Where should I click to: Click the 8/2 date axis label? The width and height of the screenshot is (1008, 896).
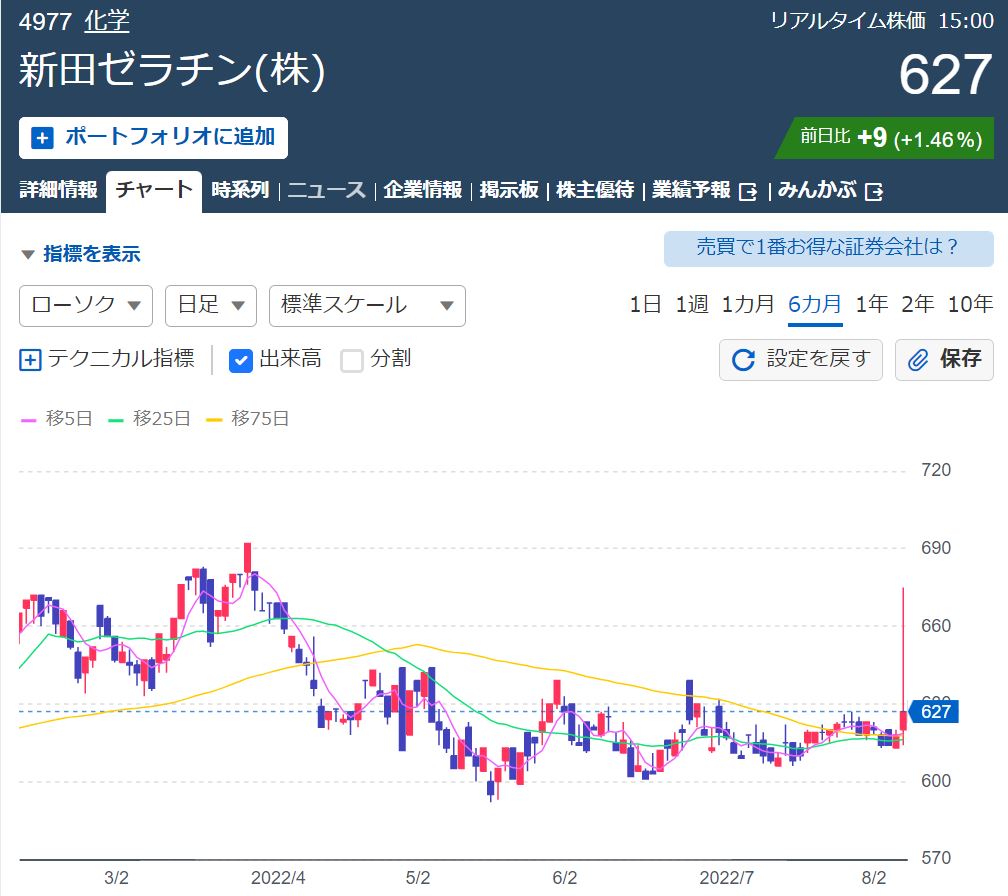tap(874, 878)
